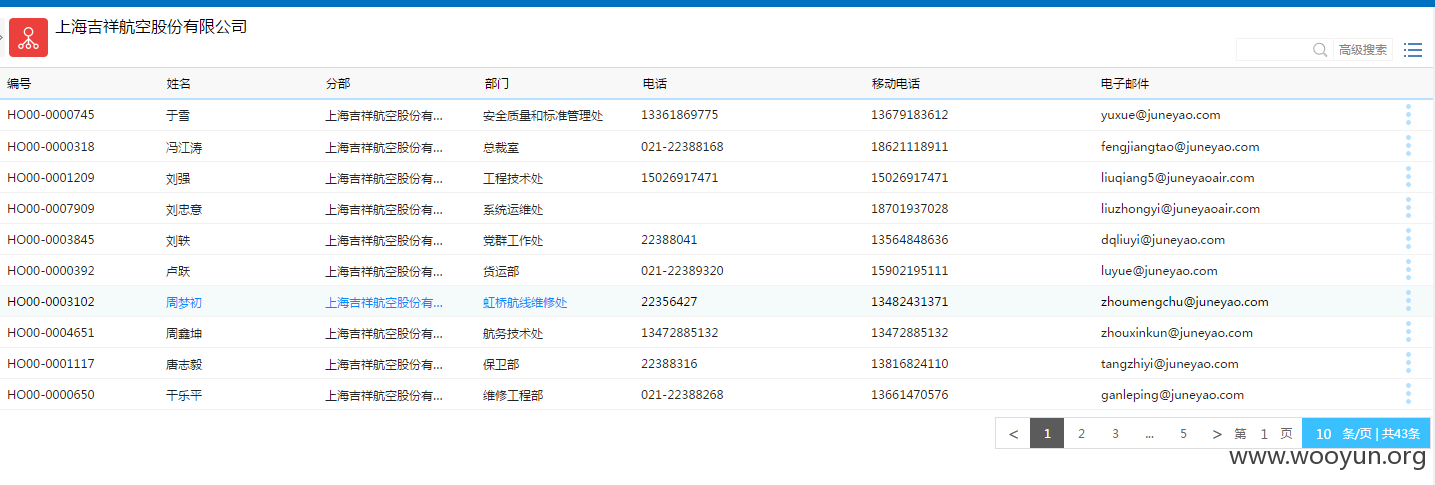
Task: Click the red organization chart icon
Action: (x=29, y=38)
